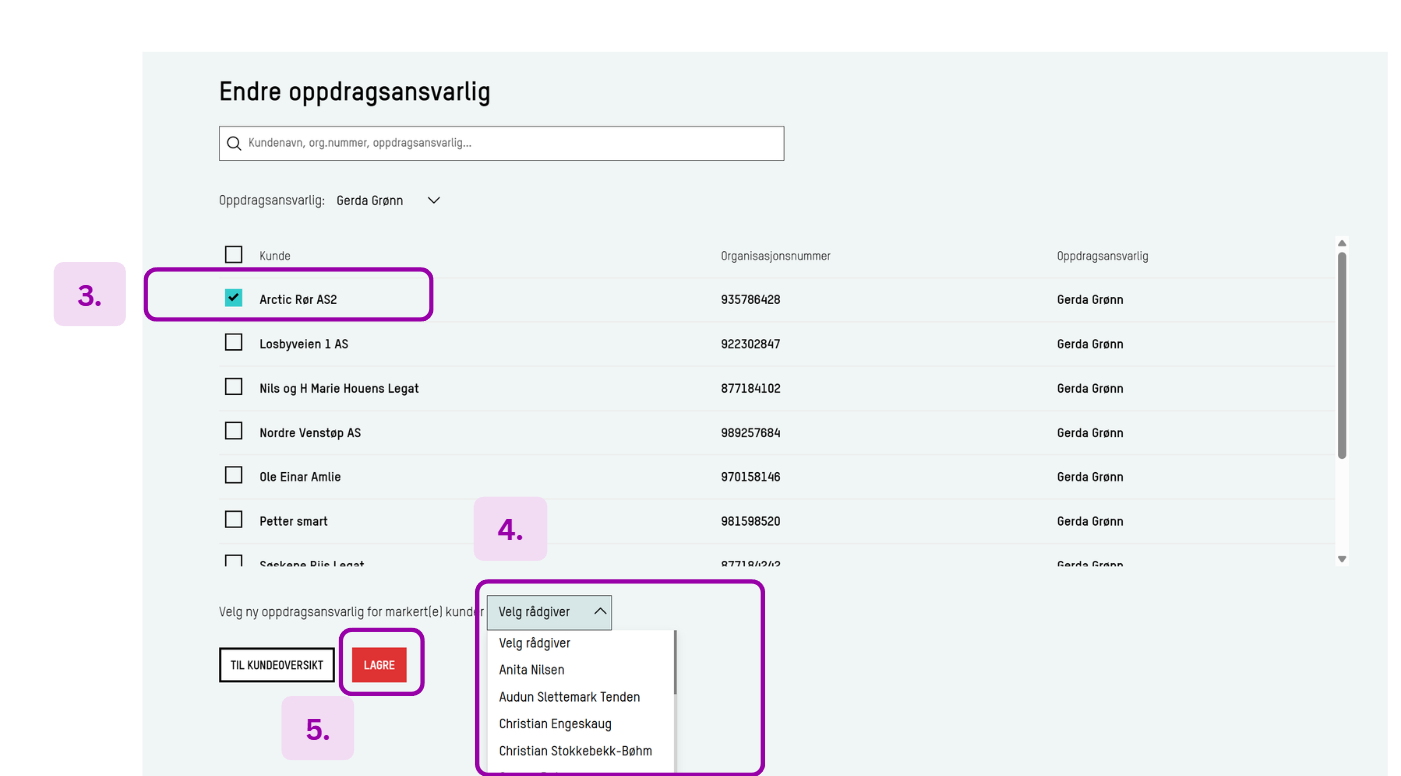
Task: Click the TIL KUNDEOVERSIKT button
Action: click(277, 666)
